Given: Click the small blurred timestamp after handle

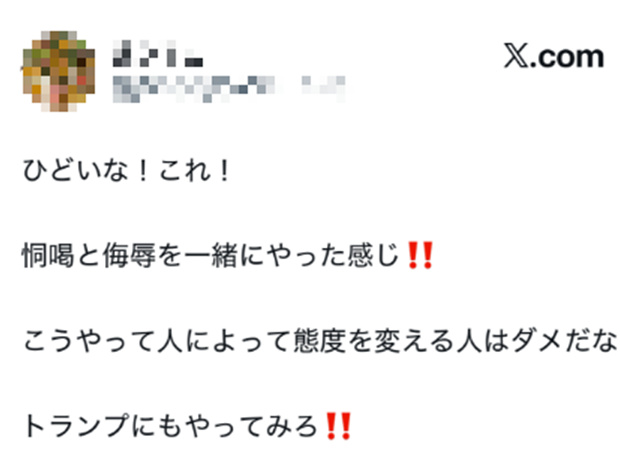Looking at the screenshot, I should 323,89.
